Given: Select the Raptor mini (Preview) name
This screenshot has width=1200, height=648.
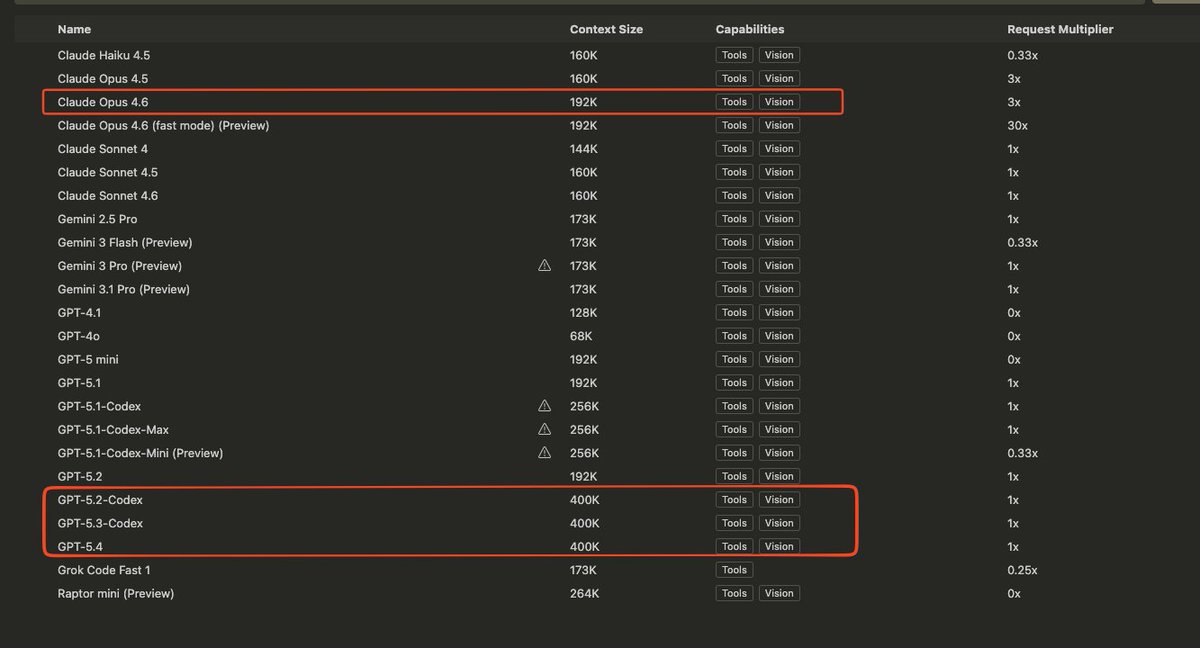Looking at the screenshot, I should pyautogui.click(x=116, y=593).
